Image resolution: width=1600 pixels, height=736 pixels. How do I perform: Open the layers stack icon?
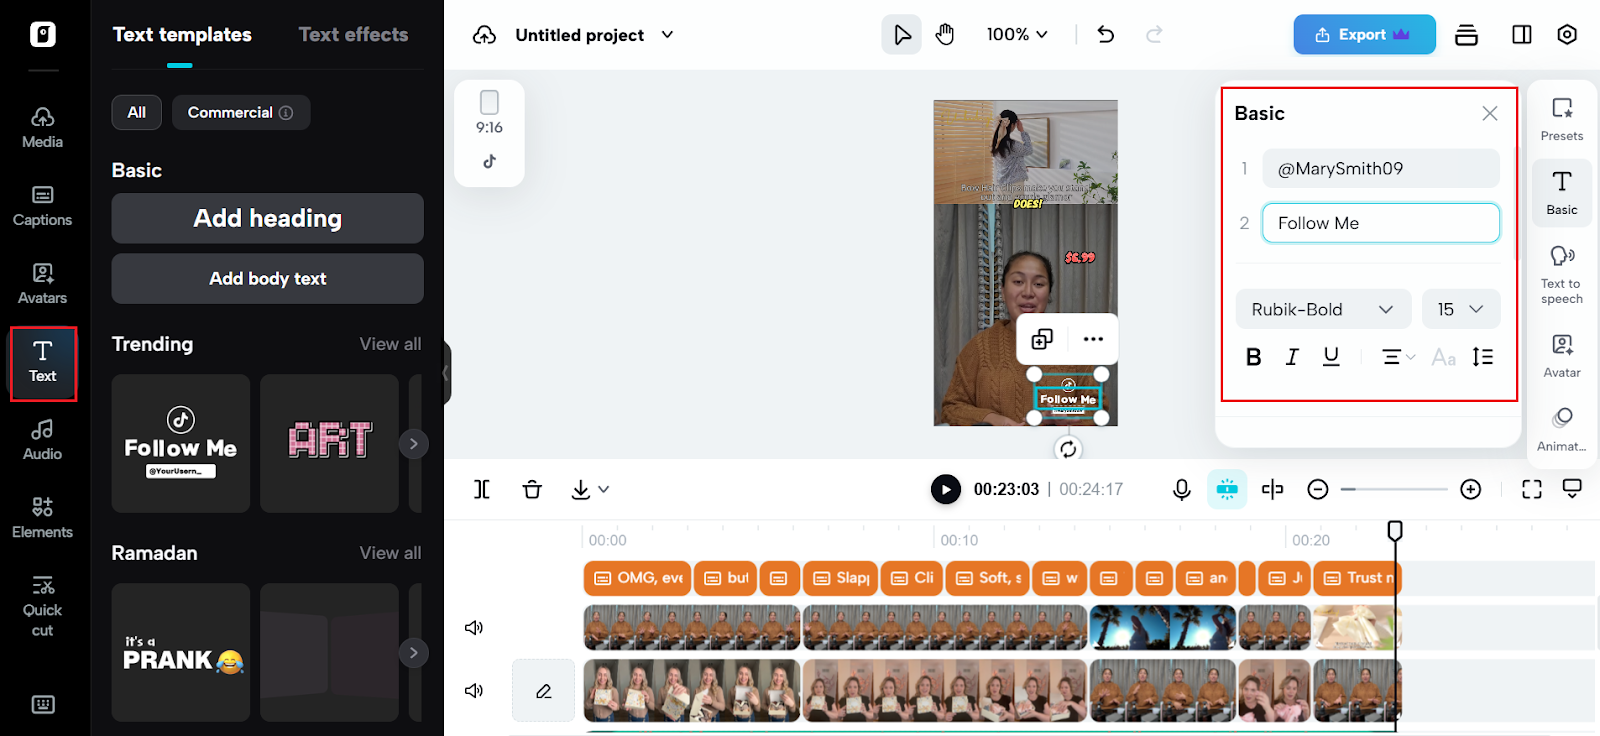click(1466, 35)
